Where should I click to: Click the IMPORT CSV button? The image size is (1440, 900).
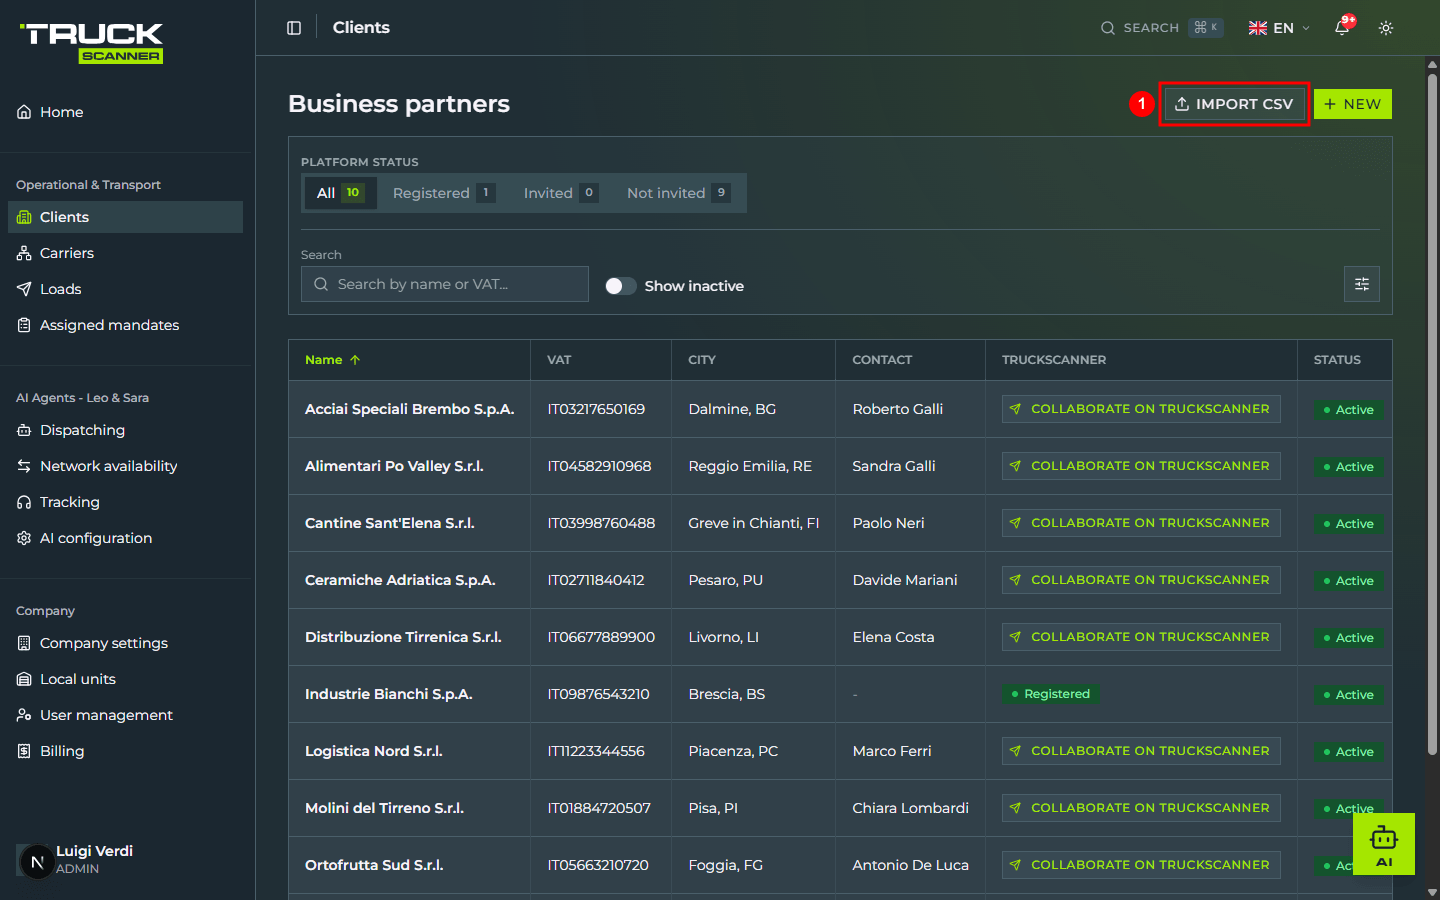tap(1235, 104)
